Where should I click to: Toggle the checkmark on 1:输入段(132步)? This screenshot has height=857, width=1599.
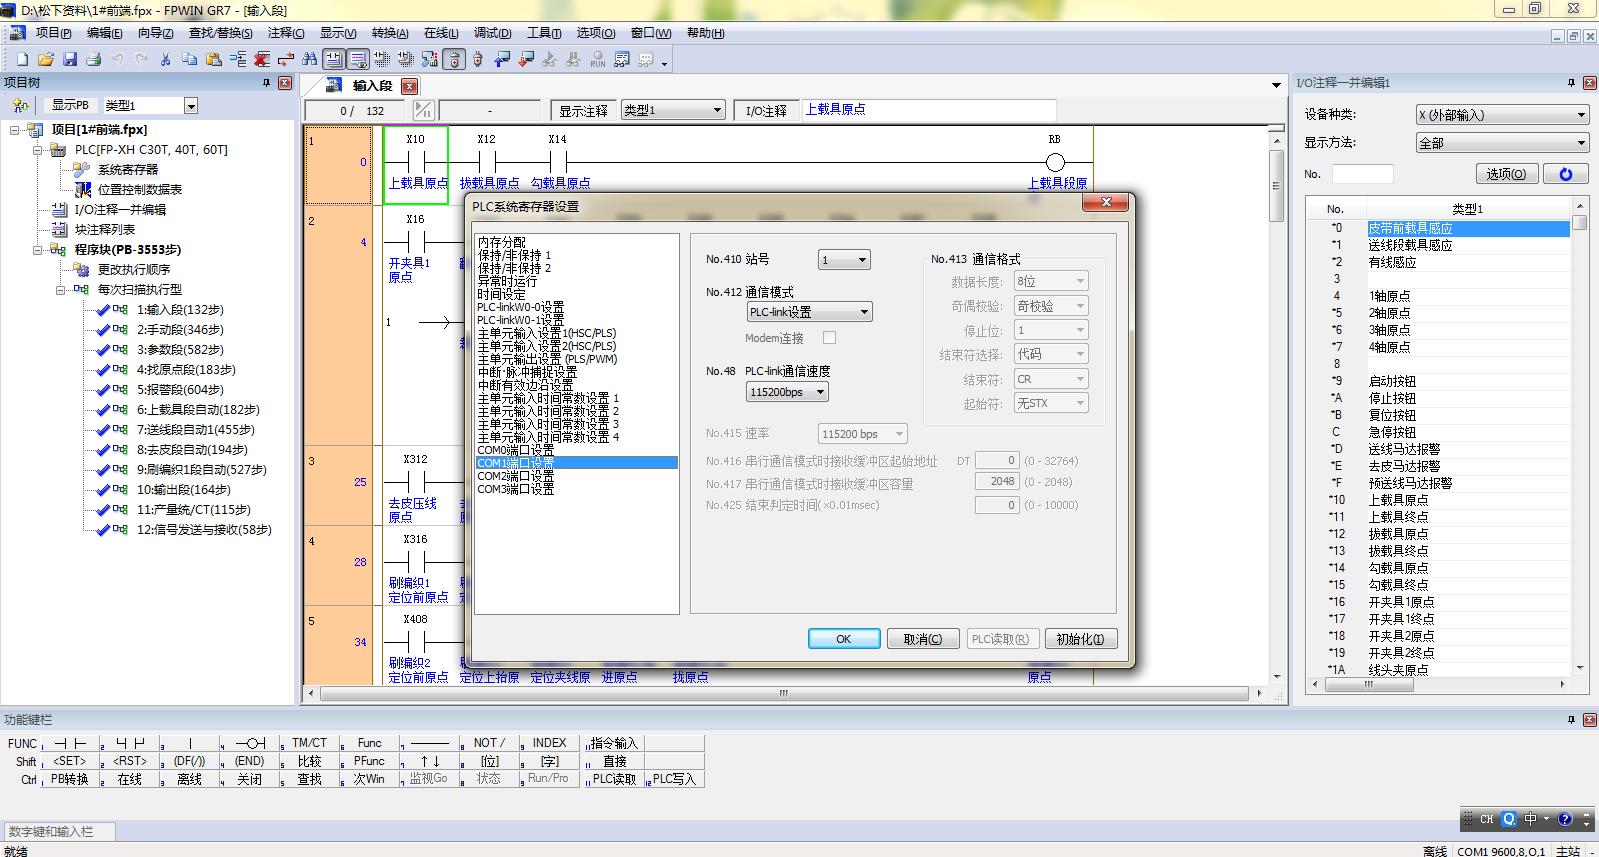[x=103, y=309]
